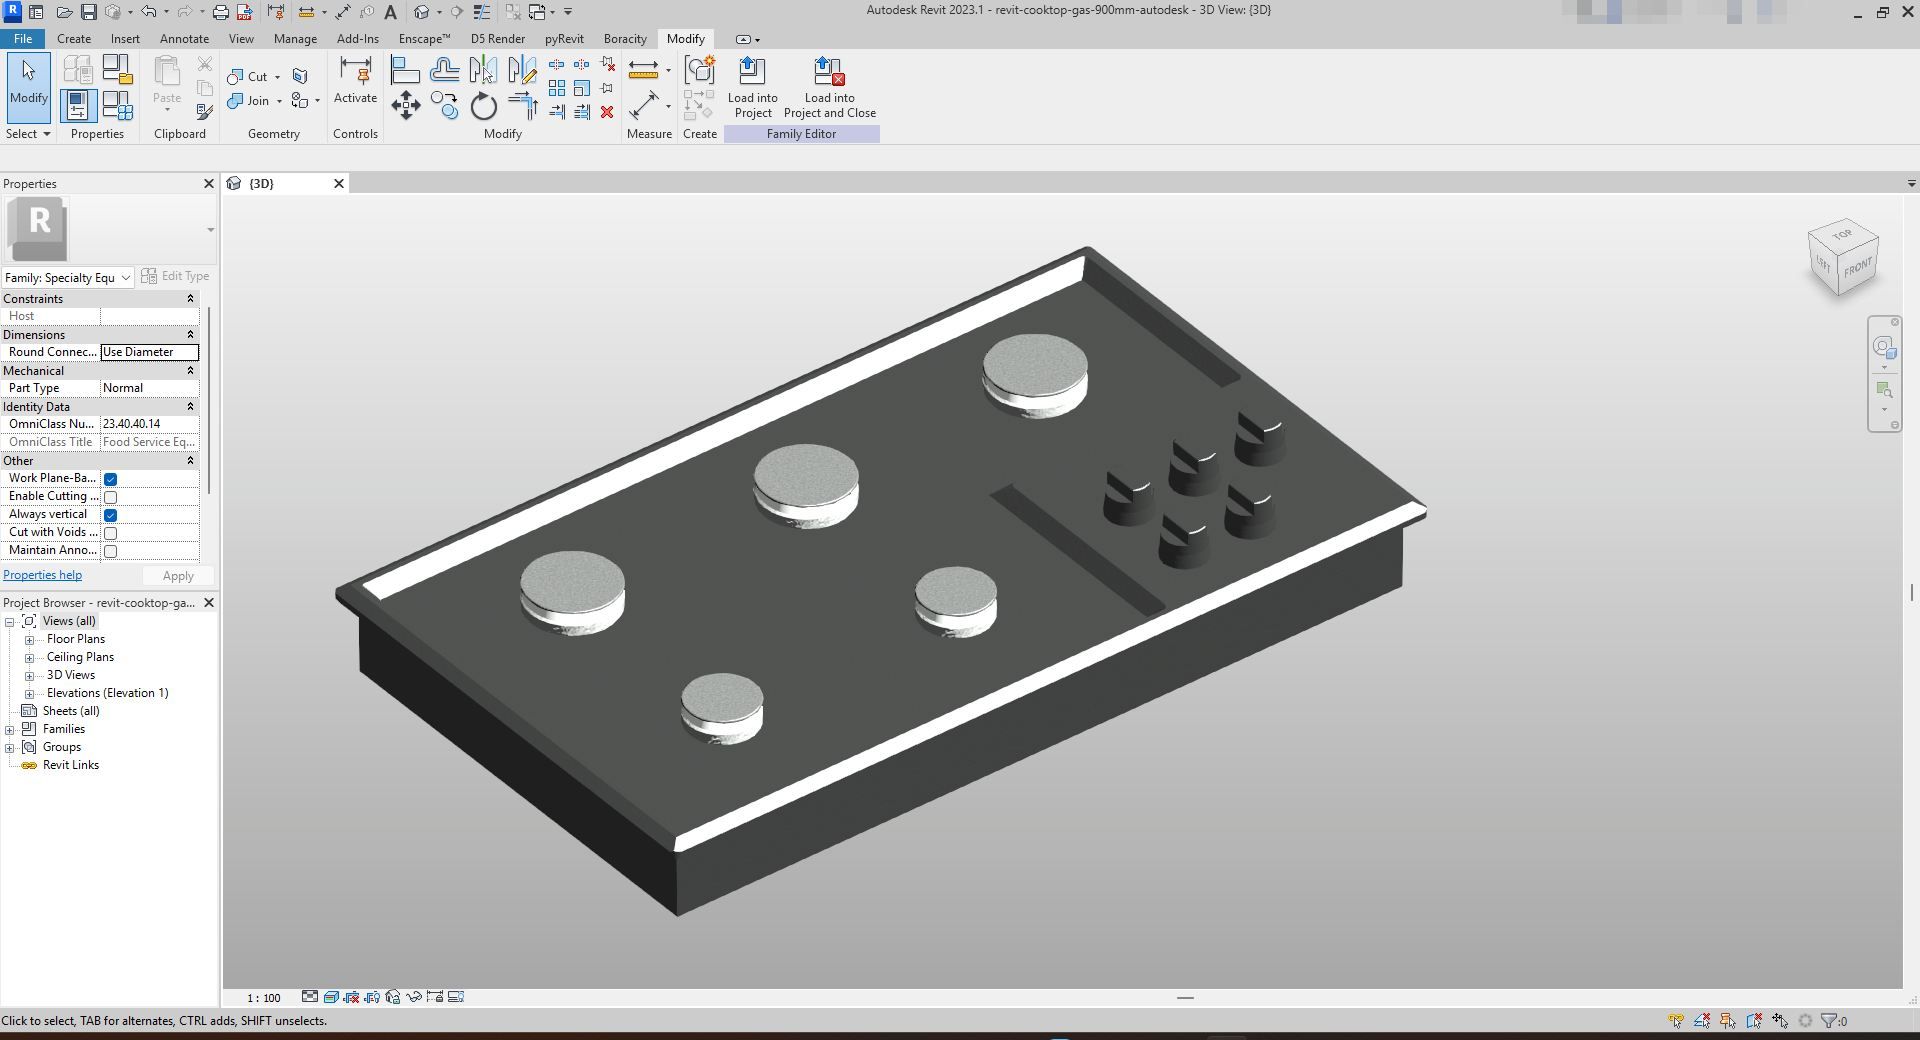This screenshot has height=1040, width=1920.
Task: Toggle Work Plane-Based checkbox
Action: 111,479
